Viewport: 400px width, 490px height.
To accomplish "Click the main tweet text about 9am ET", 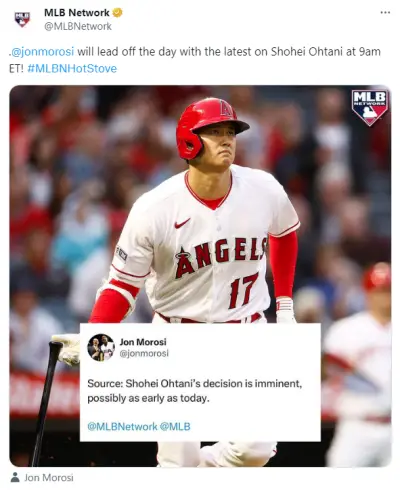I will (195, 60).
